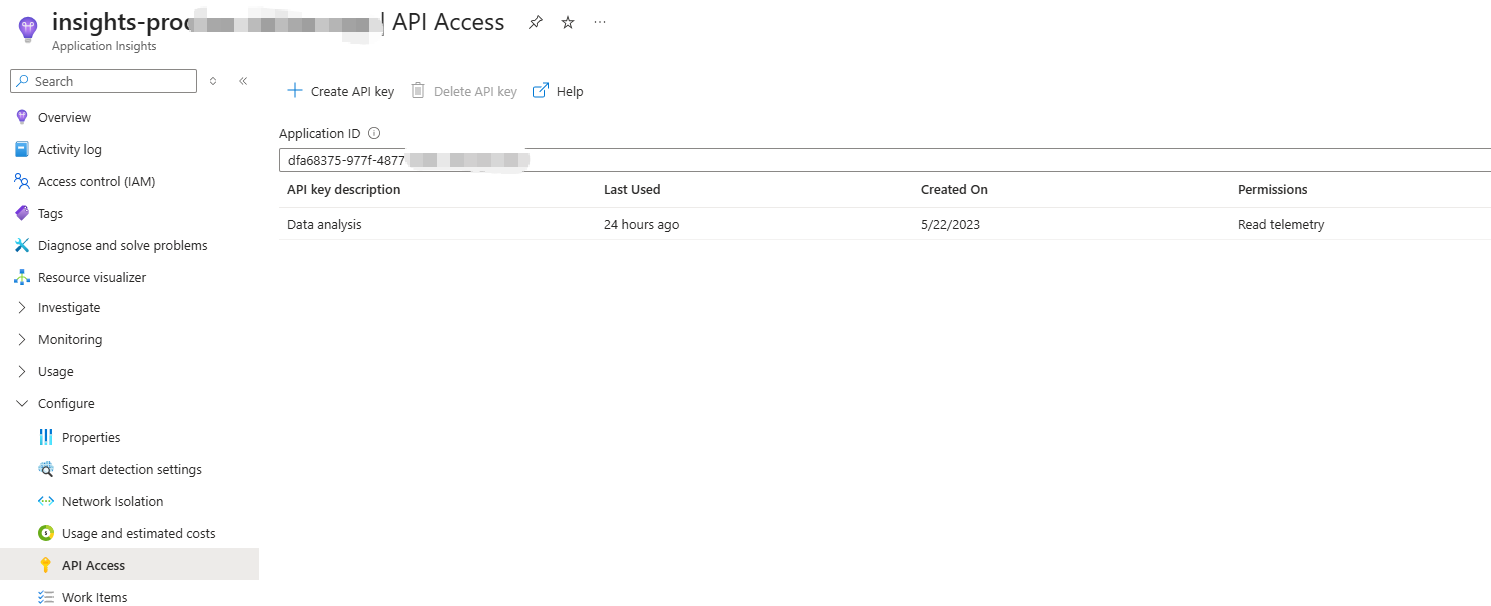Viewport: 1491px width, 606px height.
Task: Click the Application ID text field
Action: [x=884, y=160]
